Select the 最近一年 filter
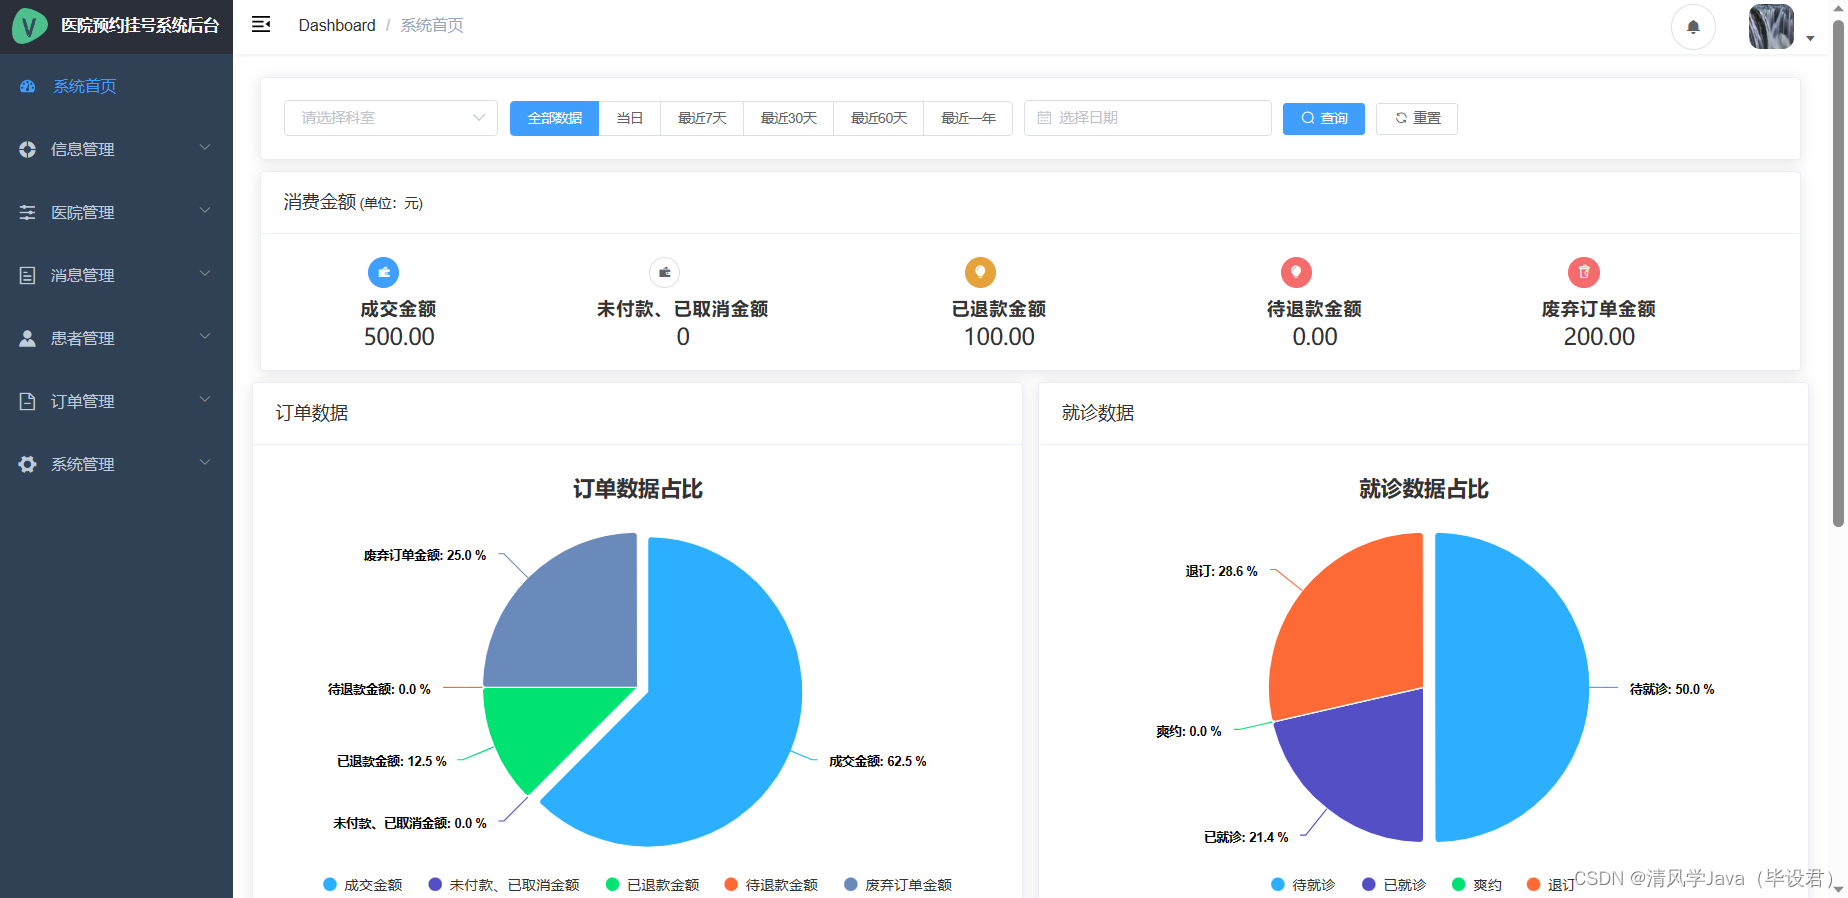 968,118
